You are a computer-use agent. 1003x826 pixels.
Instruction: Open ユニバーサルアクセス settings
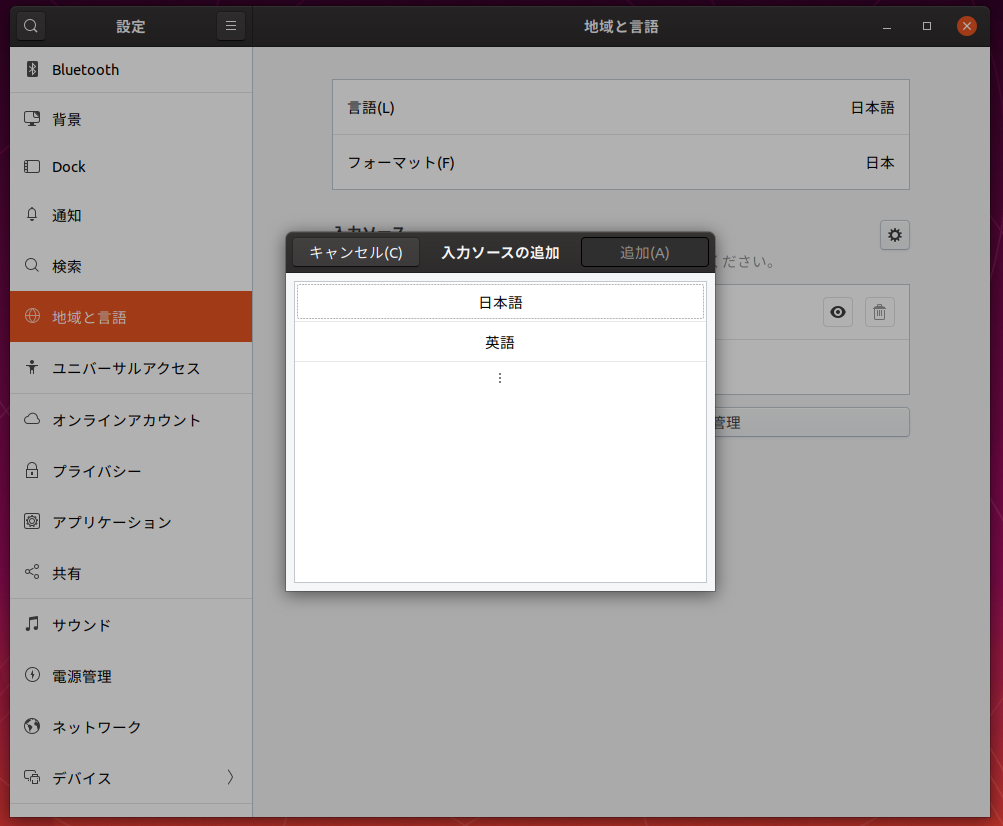click(x=131, y=368)
